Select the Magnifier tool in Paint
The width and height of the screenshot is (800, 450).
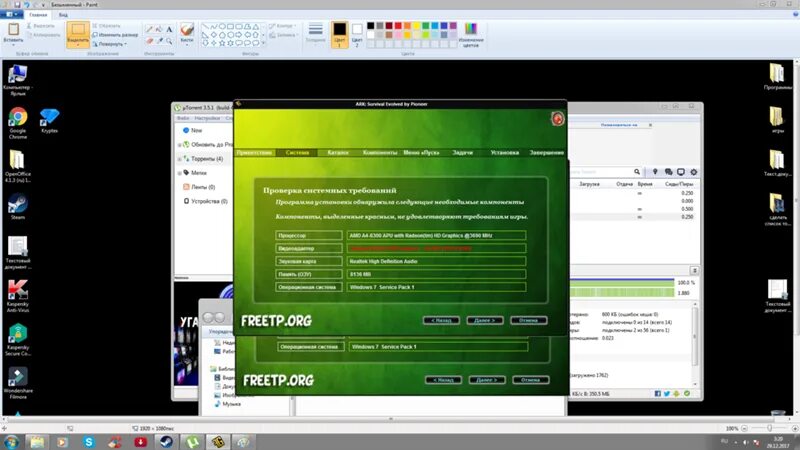[169, 40]
